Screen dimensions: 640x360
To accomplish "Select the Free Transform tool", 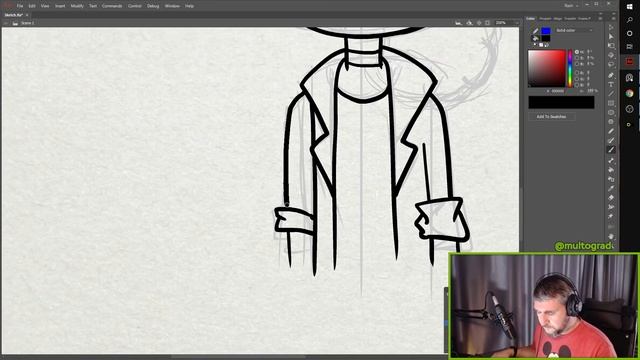I will coord(611,46).
